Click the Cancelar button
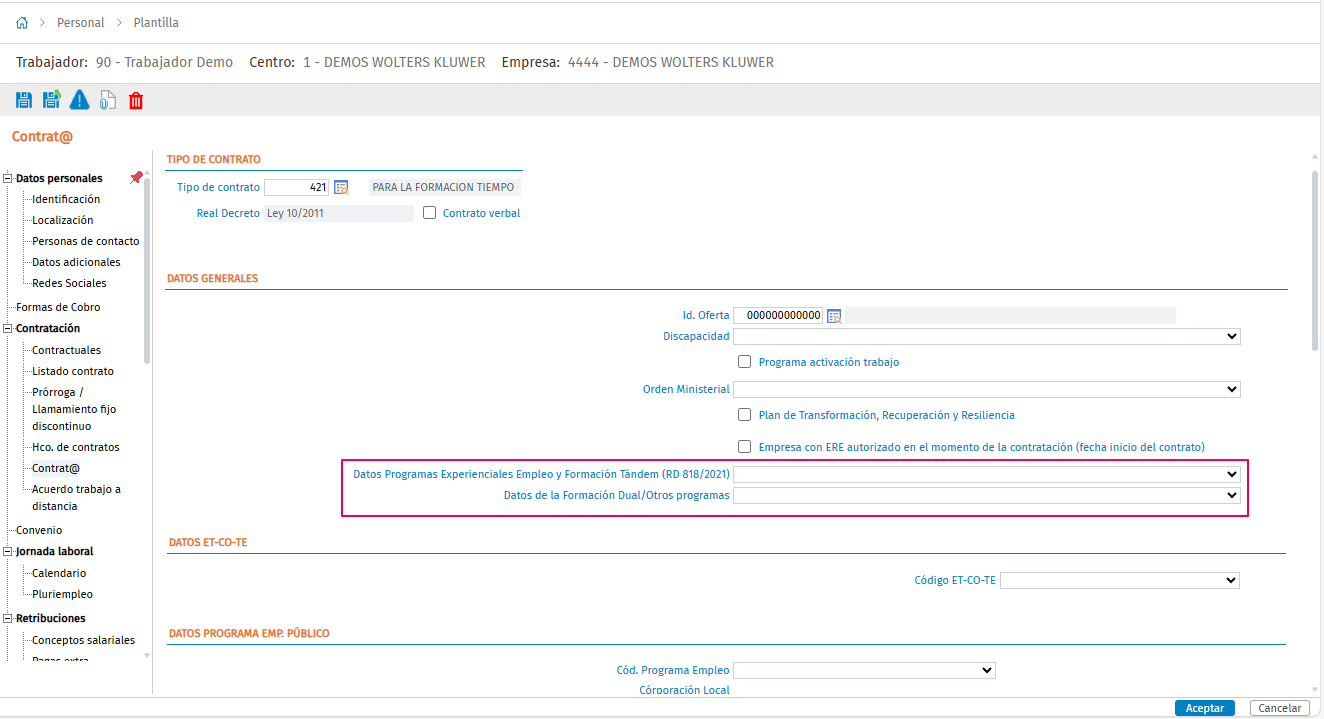This screenshot has width=1324, height=719. [1279, 708]
